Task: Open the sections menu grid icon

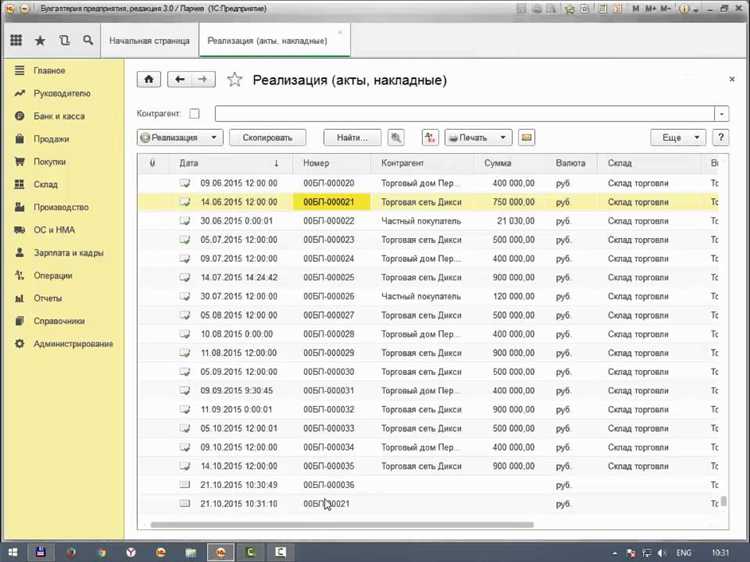Action: click(16, 41)
